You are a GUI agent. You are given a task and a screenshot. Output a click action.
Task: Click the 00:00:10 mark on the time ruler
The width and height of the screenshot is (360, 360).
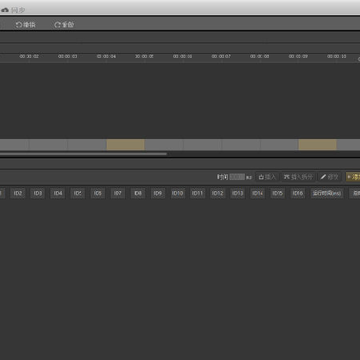337,57
